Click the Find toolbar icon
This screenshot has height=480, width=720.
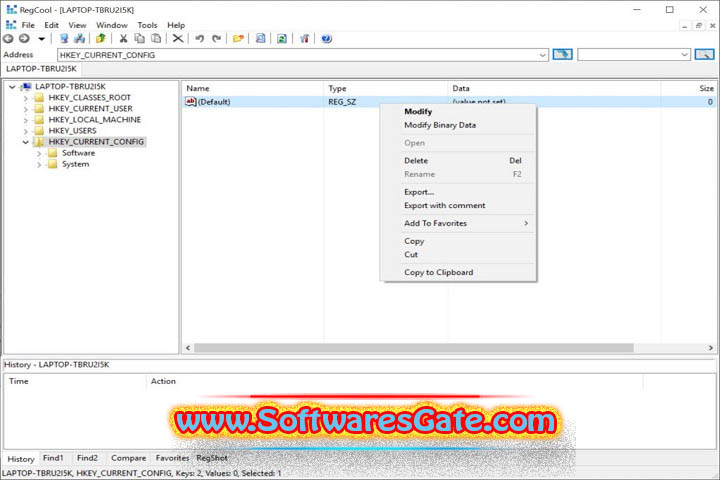260,39
